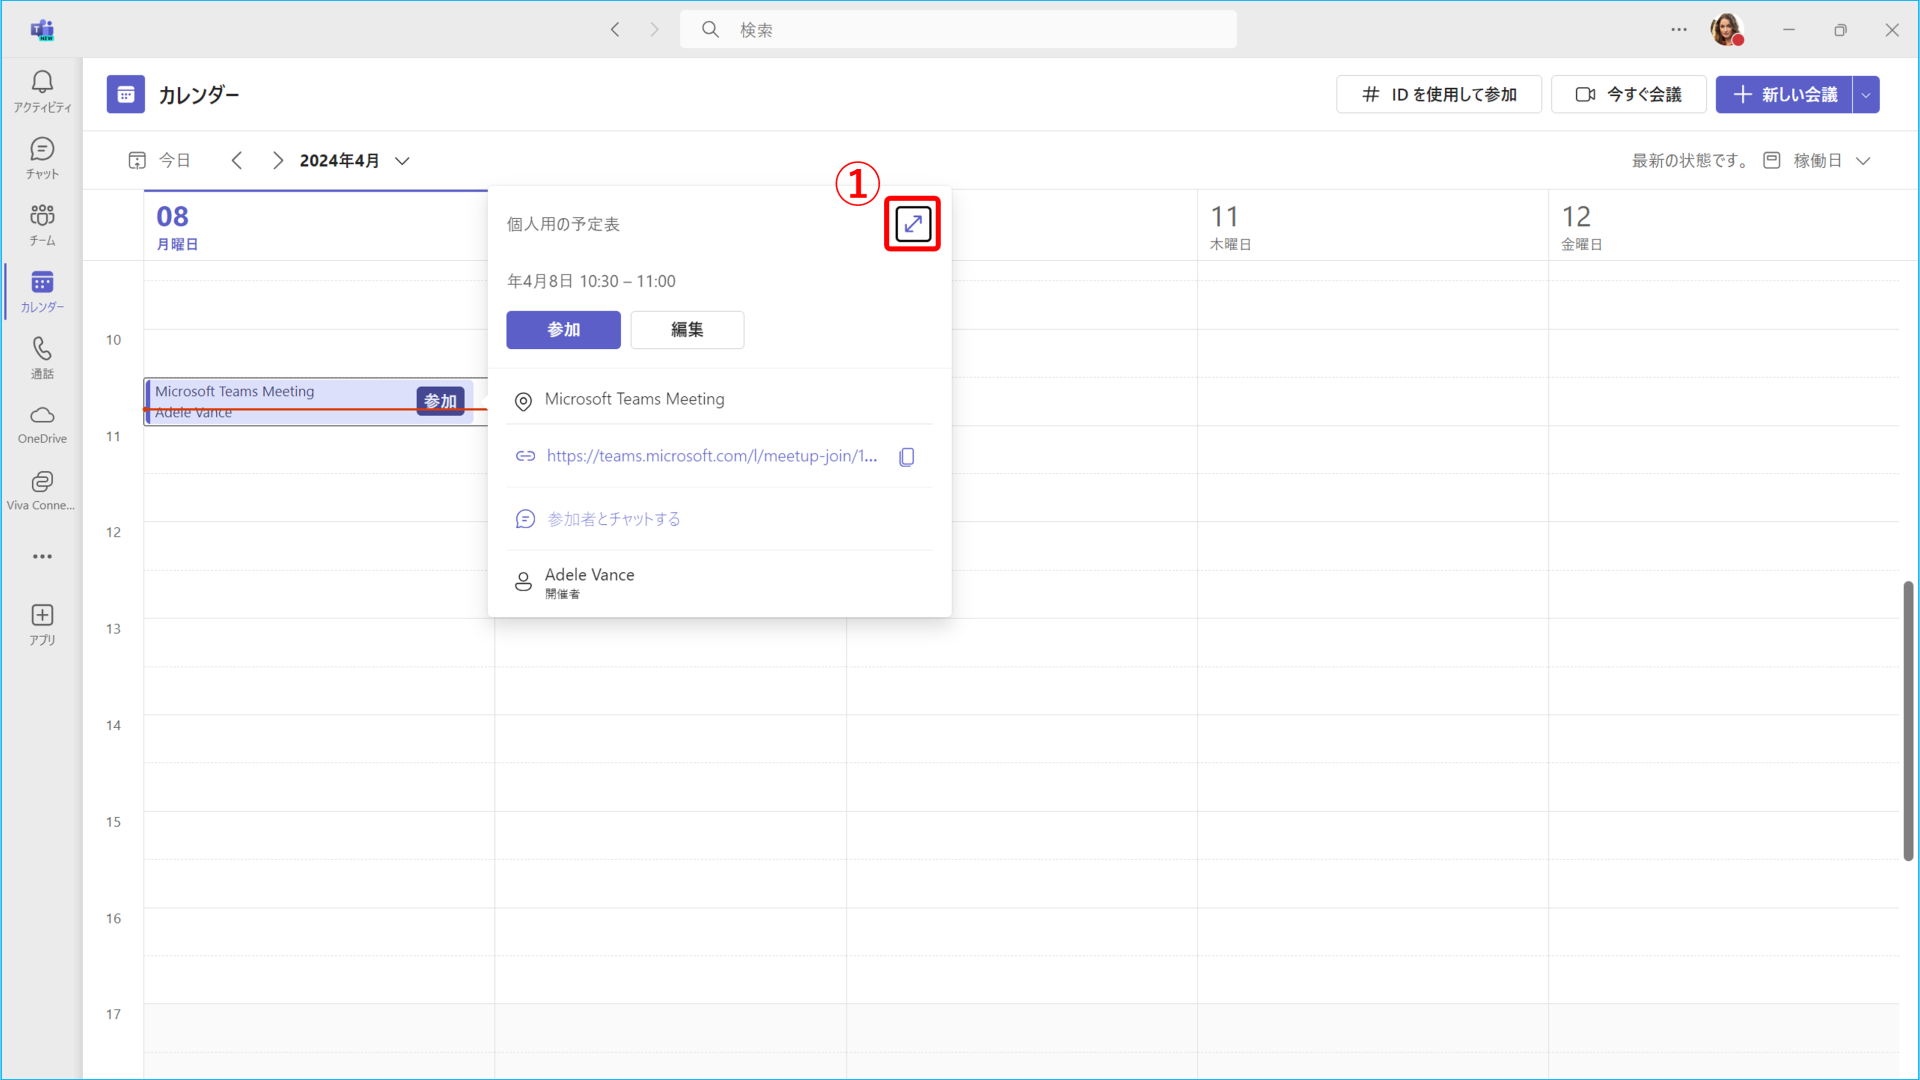Click the 参加 button in the popup

[x=563, y=330]
